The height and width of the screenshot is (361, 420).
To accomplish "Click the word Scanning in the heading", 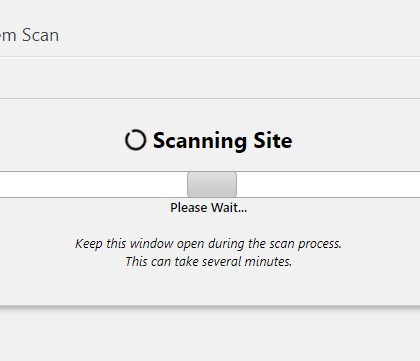I will (199, 141).
